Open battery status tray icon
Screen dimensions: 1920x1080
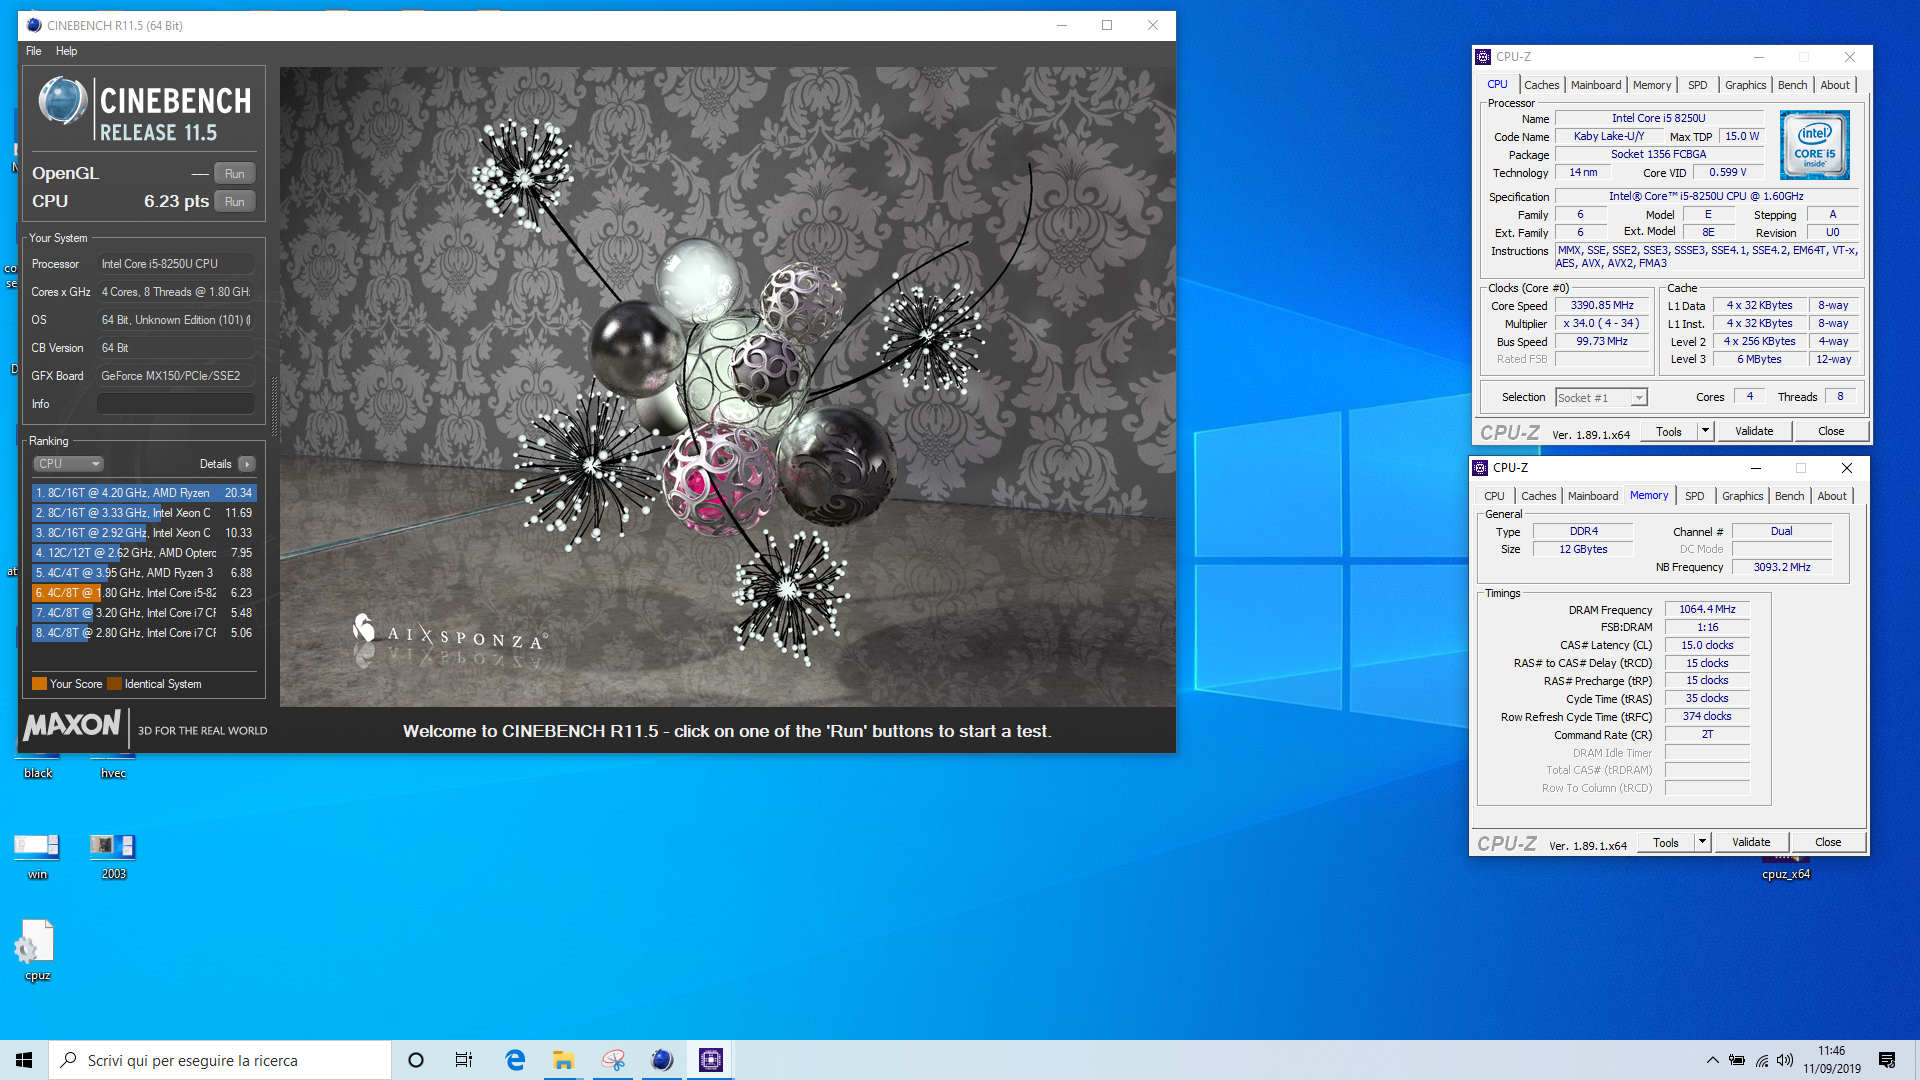coord(1737,1060)
